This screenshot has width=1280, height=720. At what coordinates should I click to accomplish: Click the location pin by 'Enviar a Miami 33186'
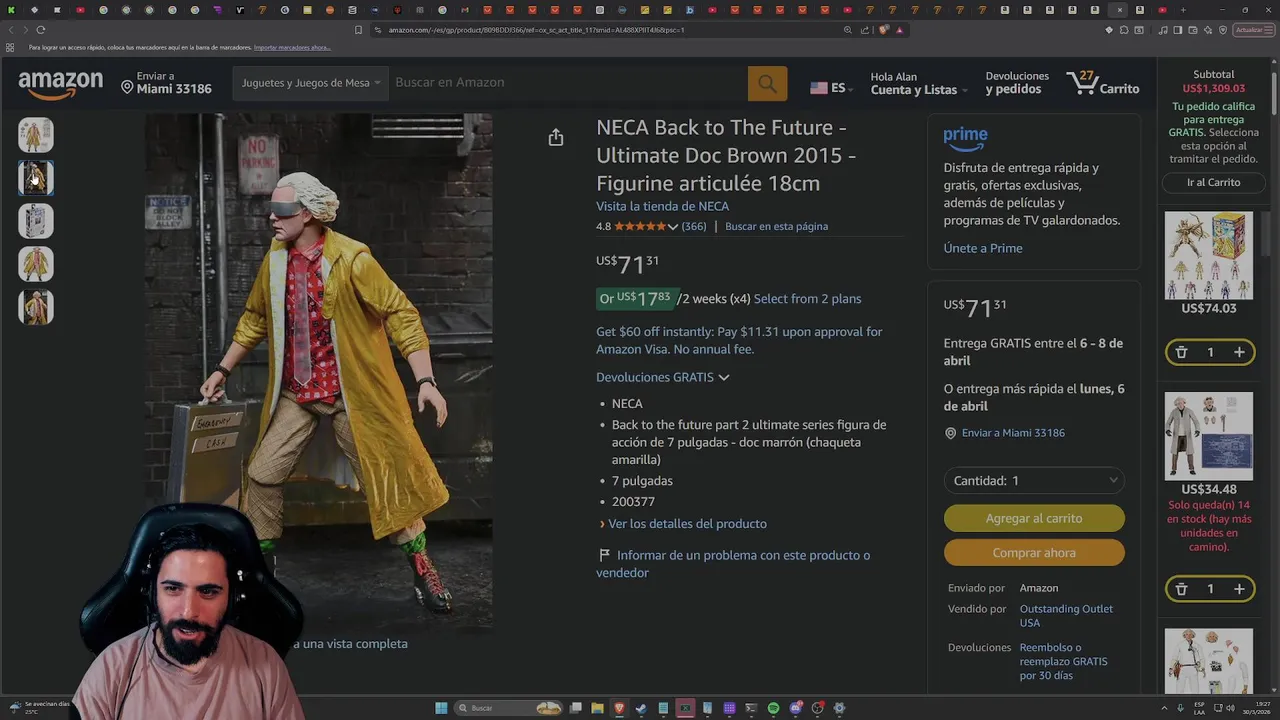pyautogui.click(x=950, y=433)
